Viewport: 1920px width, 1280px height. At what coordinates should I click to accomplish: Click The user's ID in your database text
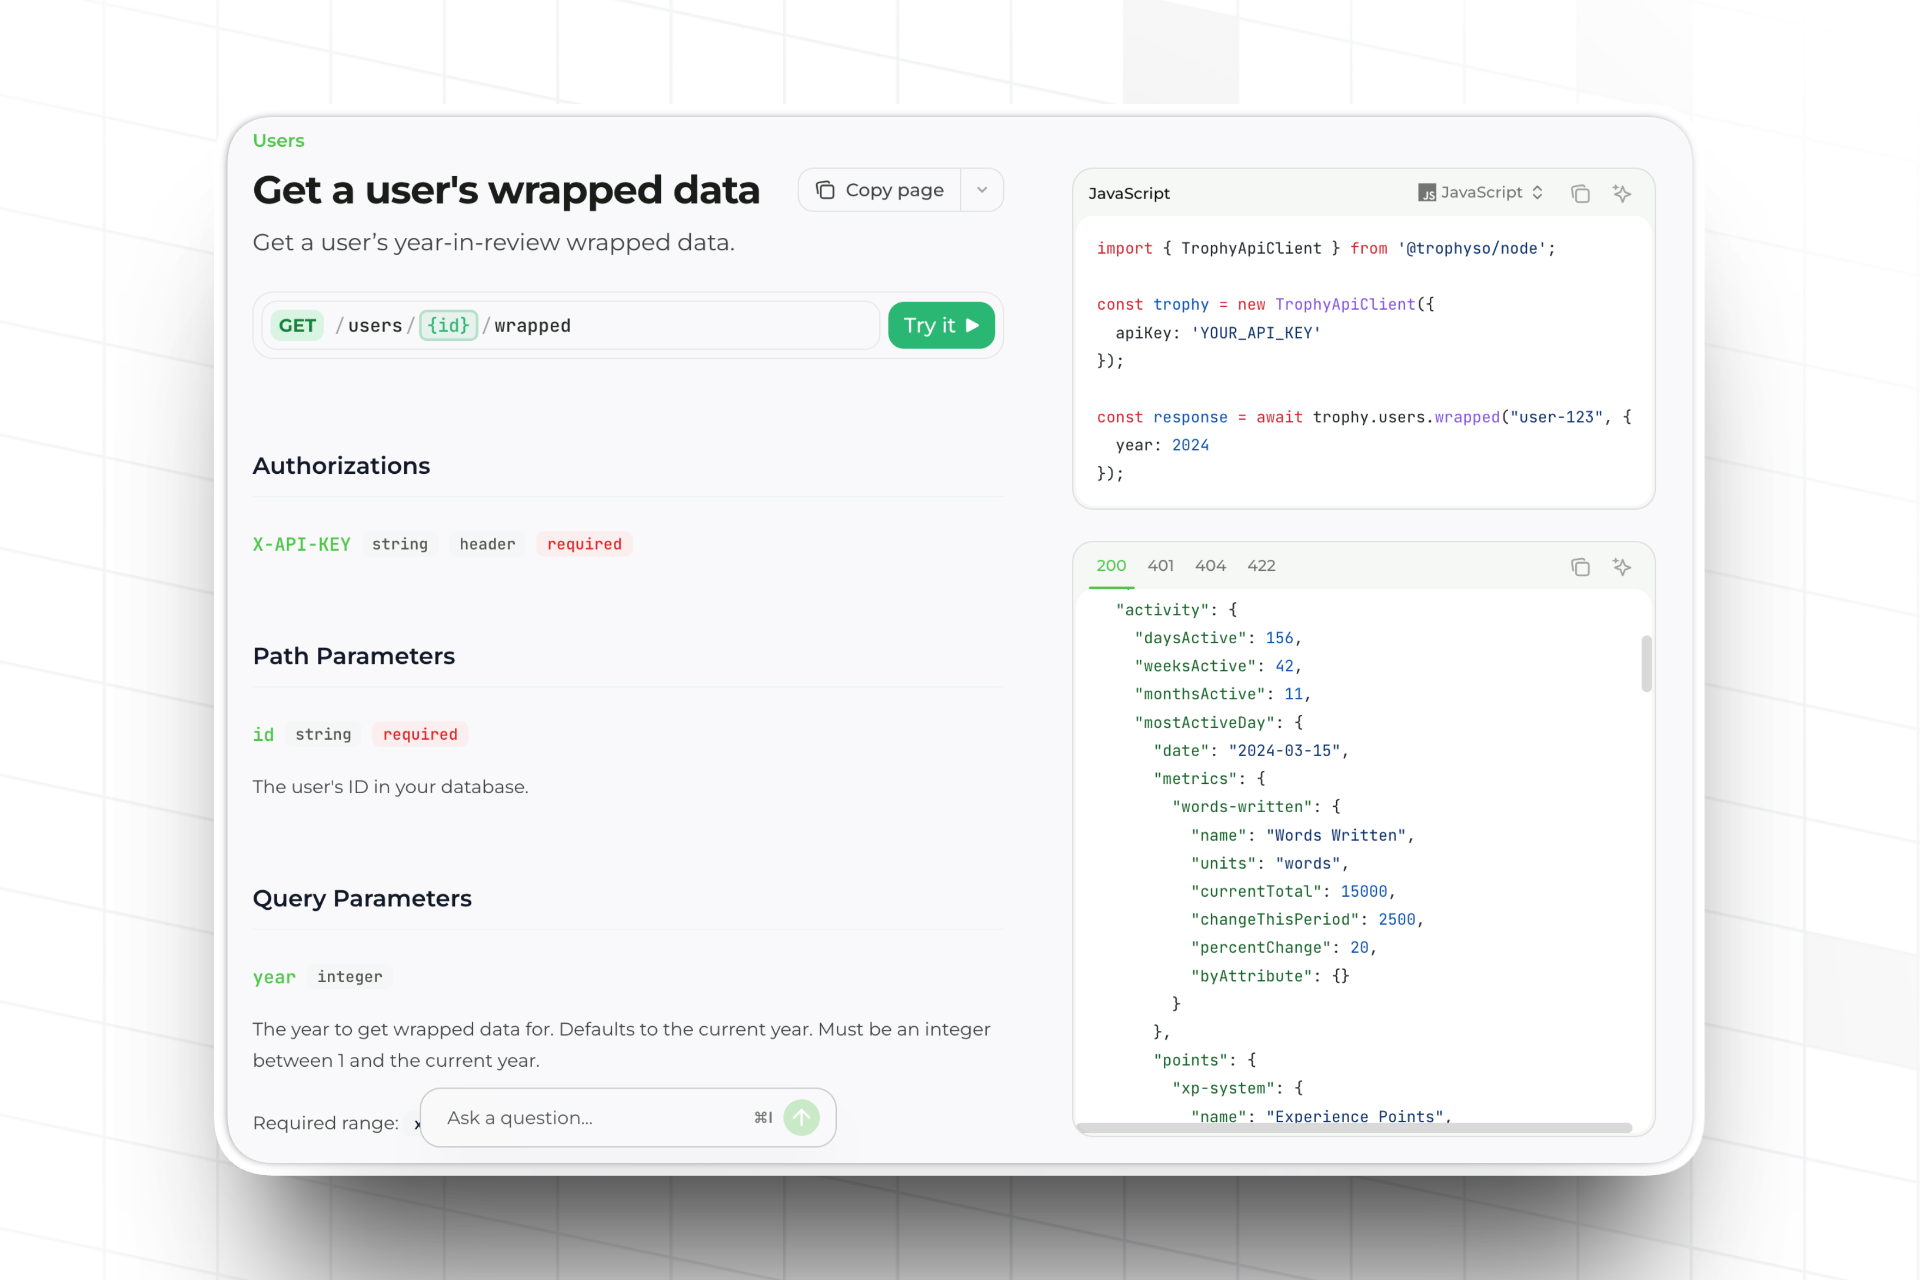click(x=390, y=787)
